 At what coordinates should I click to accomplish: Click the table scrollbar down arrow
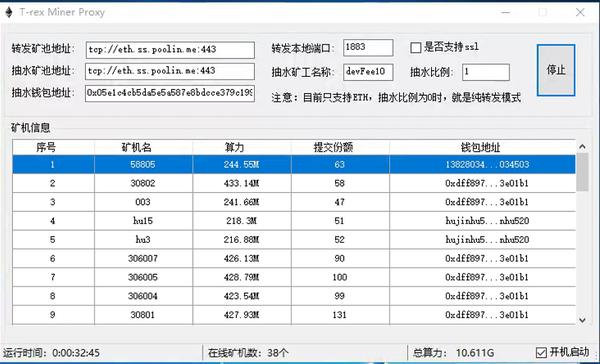pyautogui.click(x=582, y=320)
